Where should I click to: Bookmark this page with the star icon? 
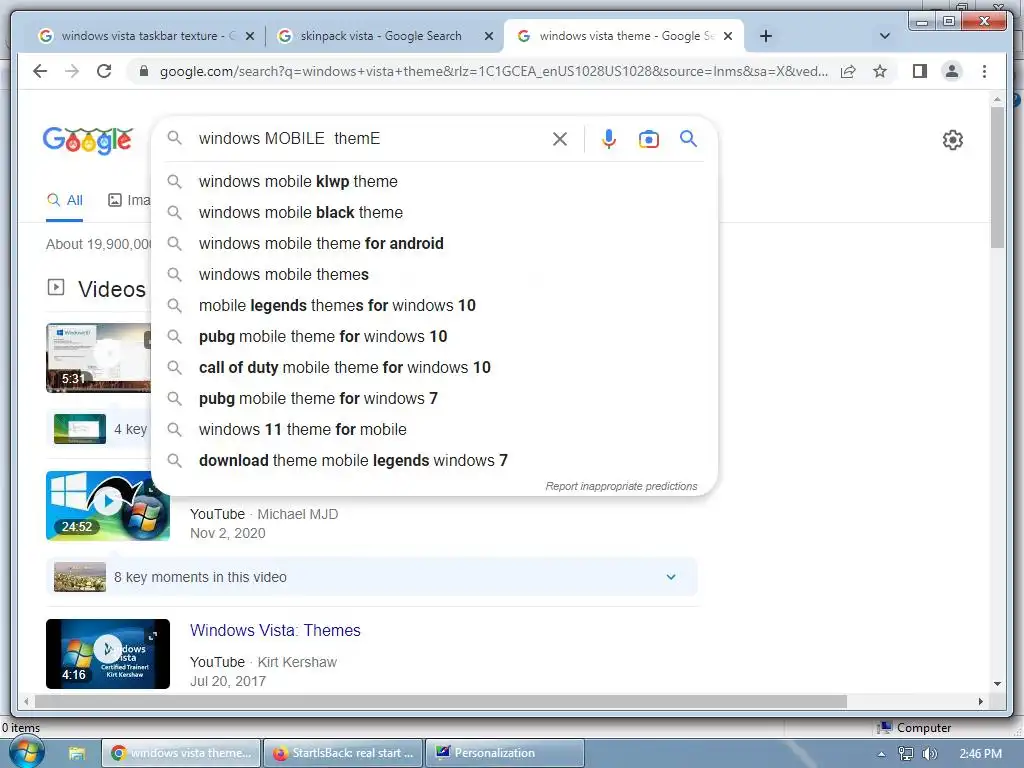point(880,71)
